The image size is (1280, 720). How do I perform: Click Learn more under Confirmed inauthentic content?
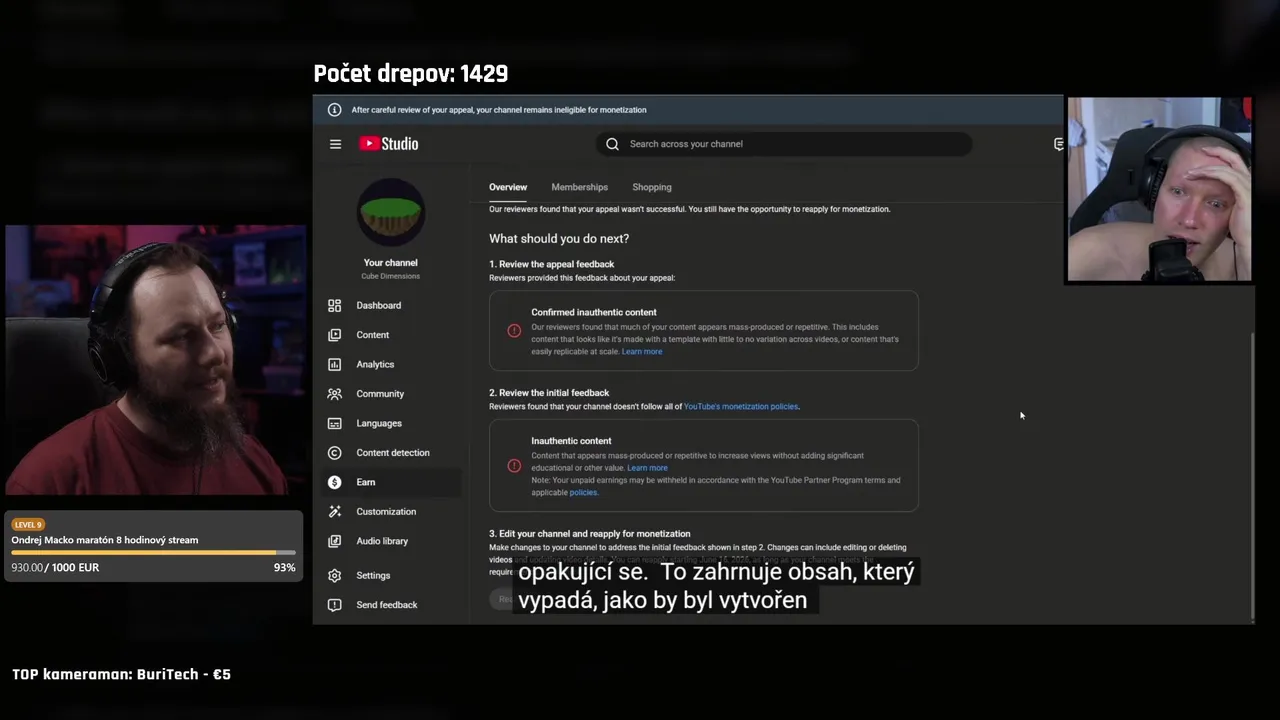pos(642,352)
